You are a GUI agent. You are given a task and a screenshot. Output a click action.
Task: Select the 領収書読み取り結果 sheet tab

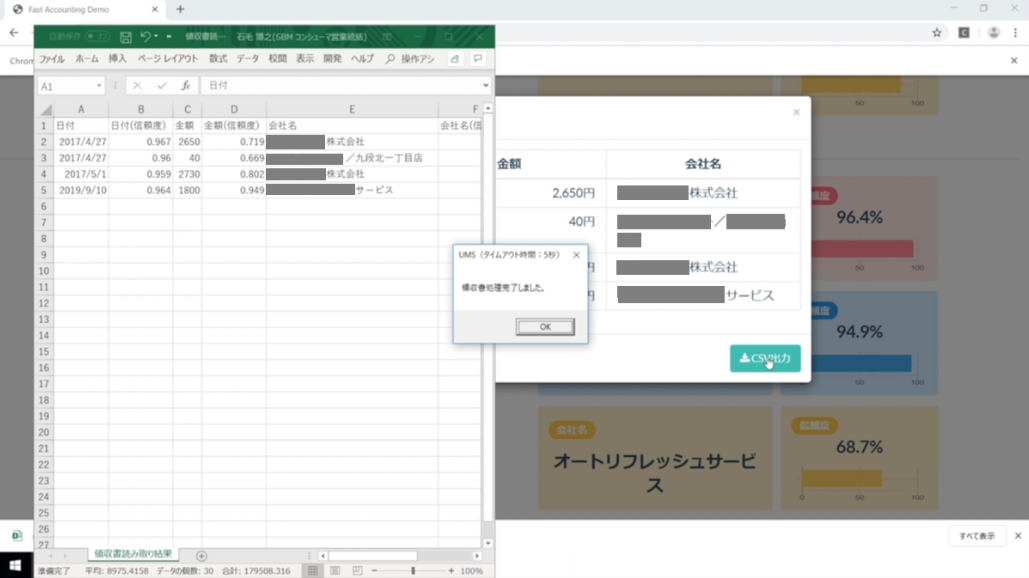[133, 554]
